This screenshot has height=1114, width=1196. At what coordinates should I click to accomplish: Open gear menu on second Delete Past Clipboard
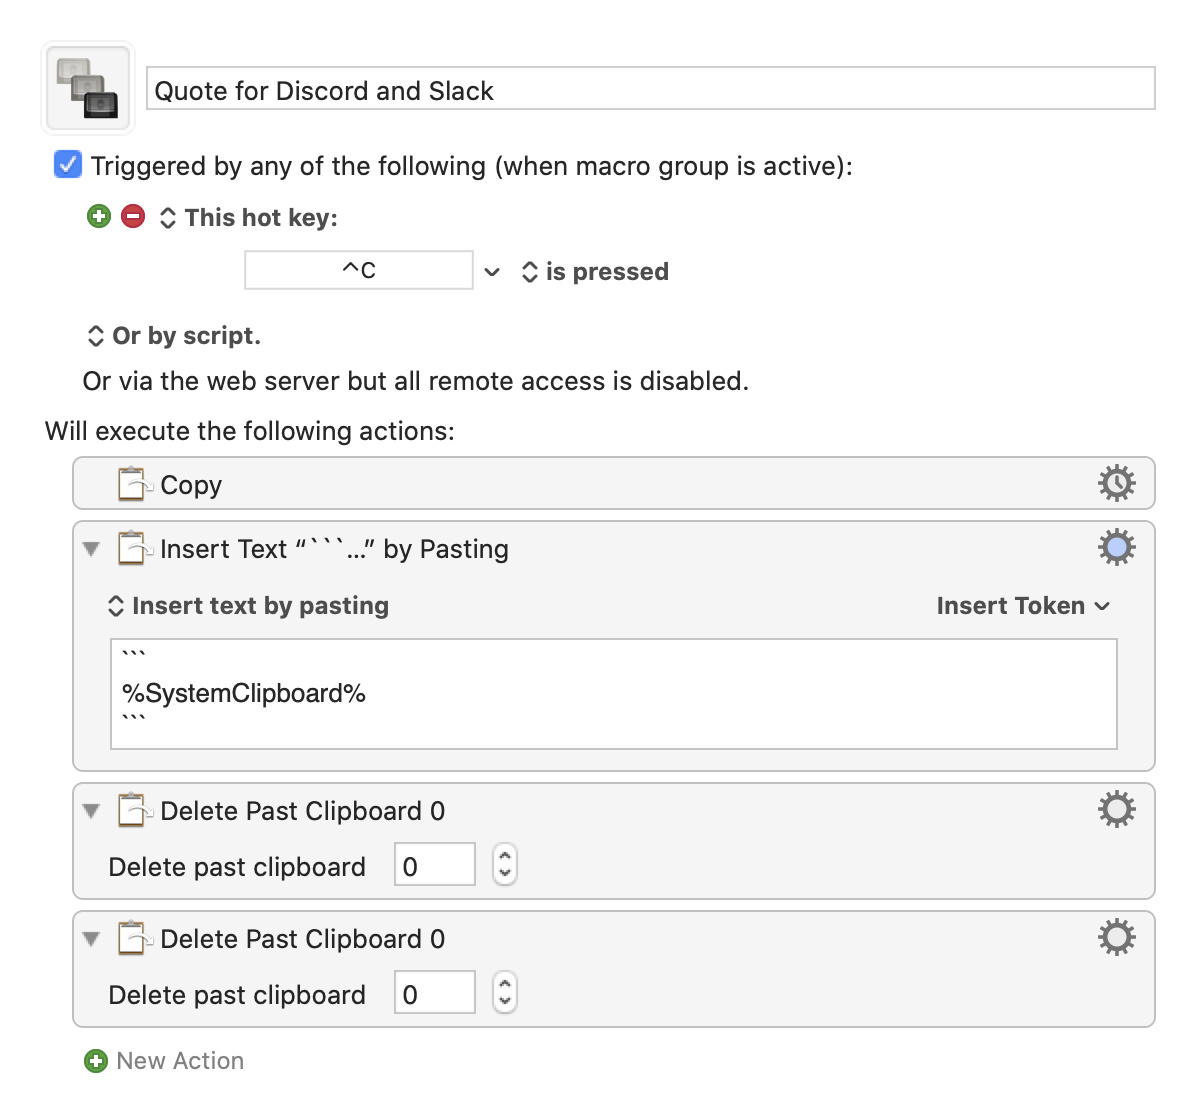point(1117,937)
